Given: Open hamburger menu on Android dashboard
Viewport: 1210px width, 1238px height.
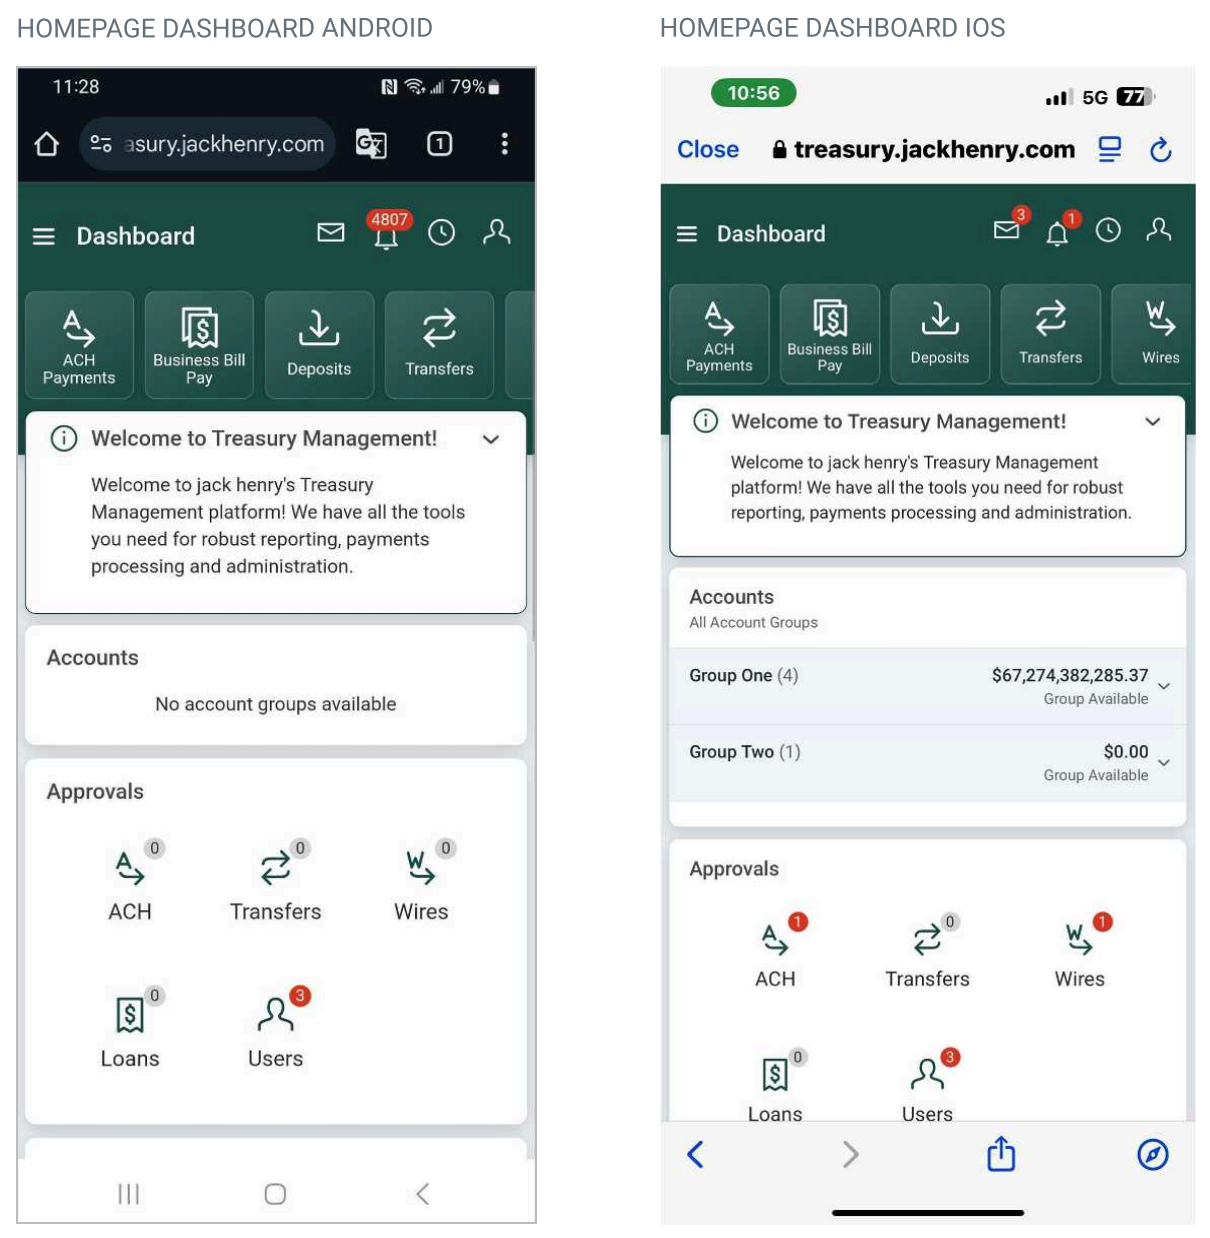Looking at the screenshot, I should 44,237.
